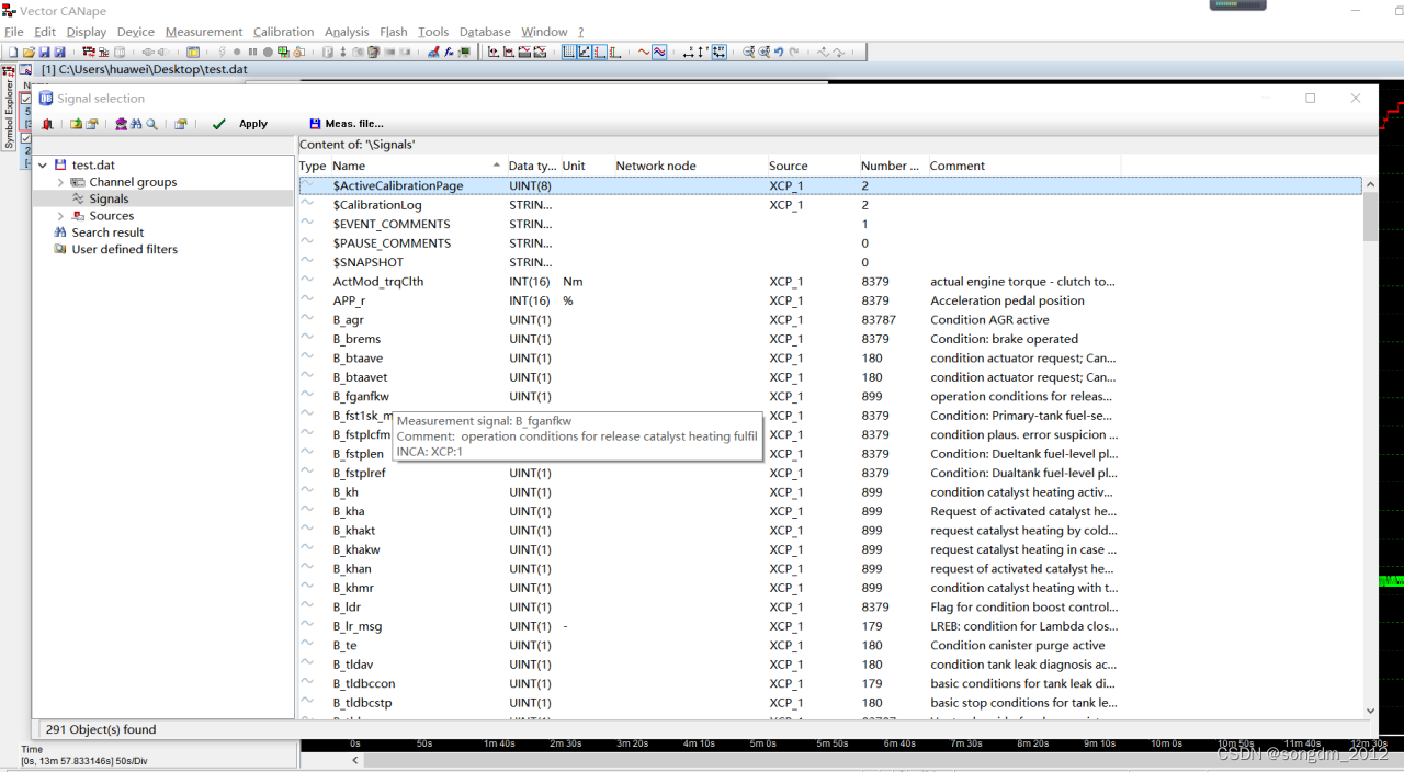The image size is (1404, 773).
Task: Select the B_lr_msg signal row
Action: [x=830, y=626]
